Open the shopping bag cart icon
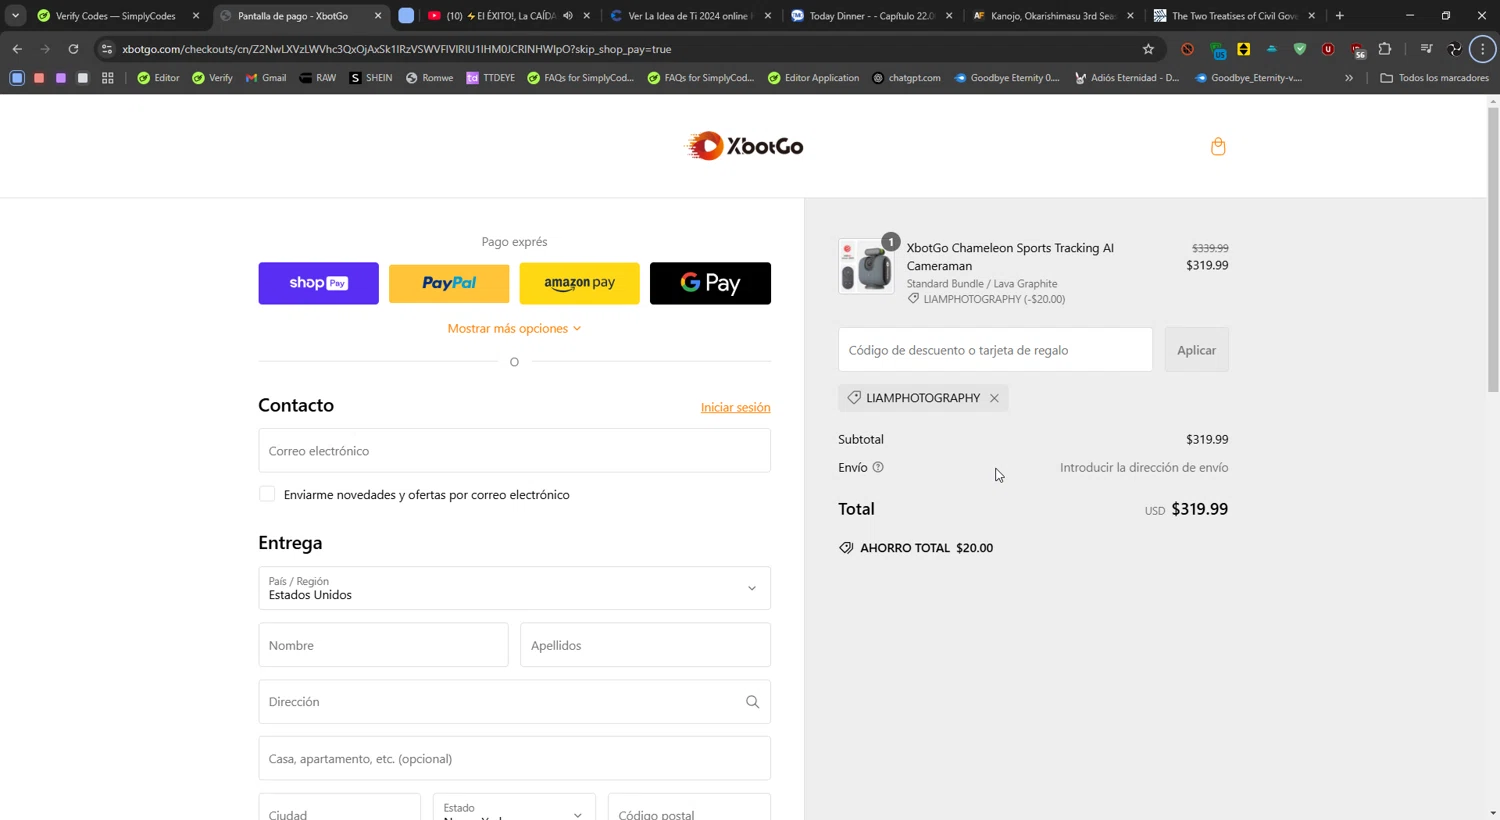Screen dimensions: 1500x820 pyautogui.click(x=1218, y=147)
